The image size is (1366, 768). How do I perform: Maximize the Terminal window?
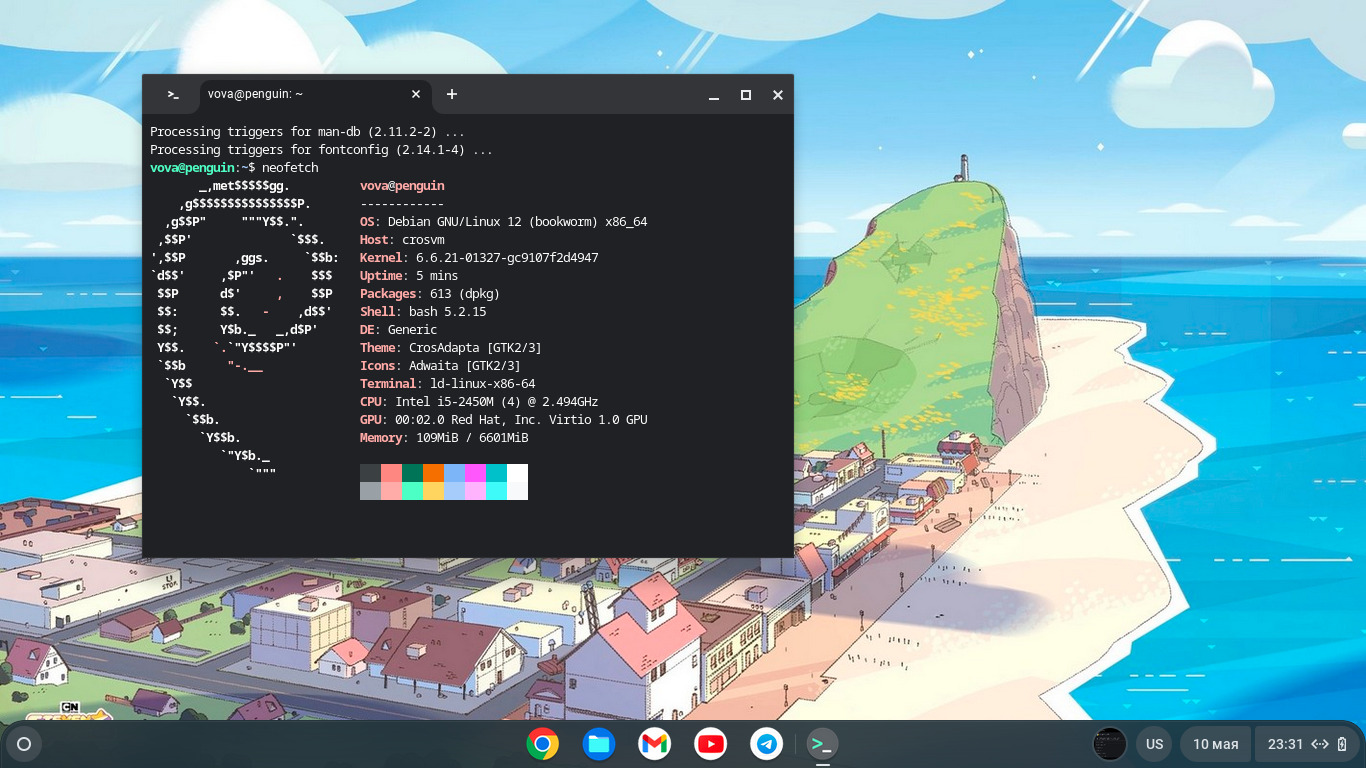[x=745, y=95]
